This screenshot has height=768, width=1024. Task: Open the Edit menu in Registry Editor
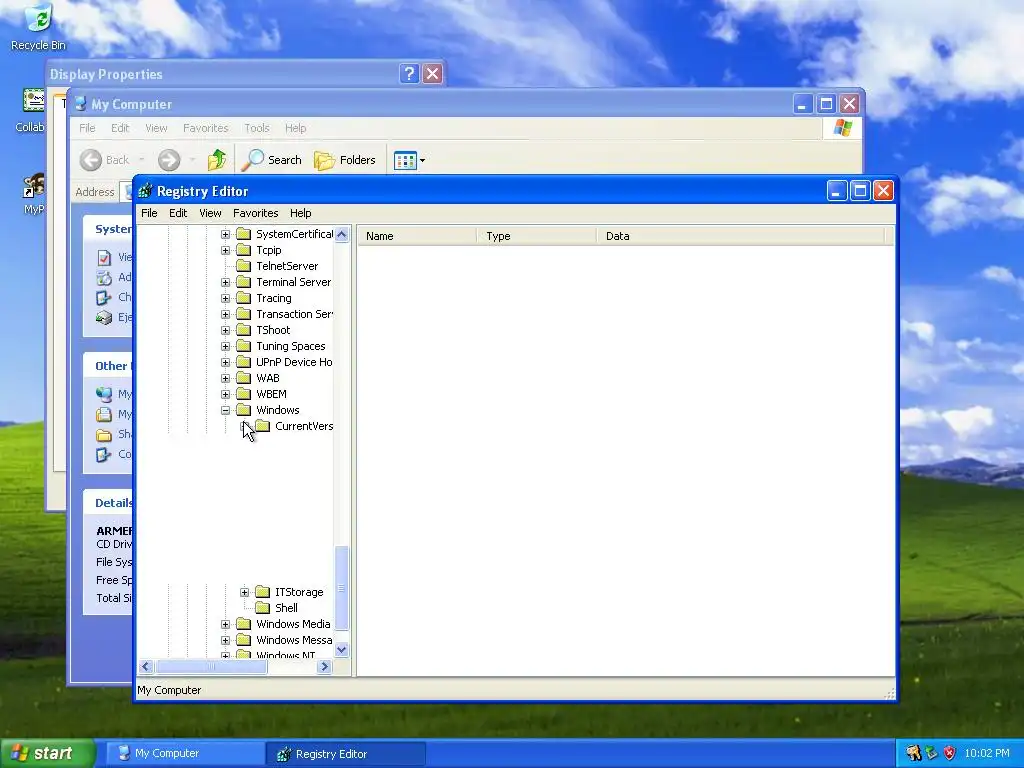[178, 213]
